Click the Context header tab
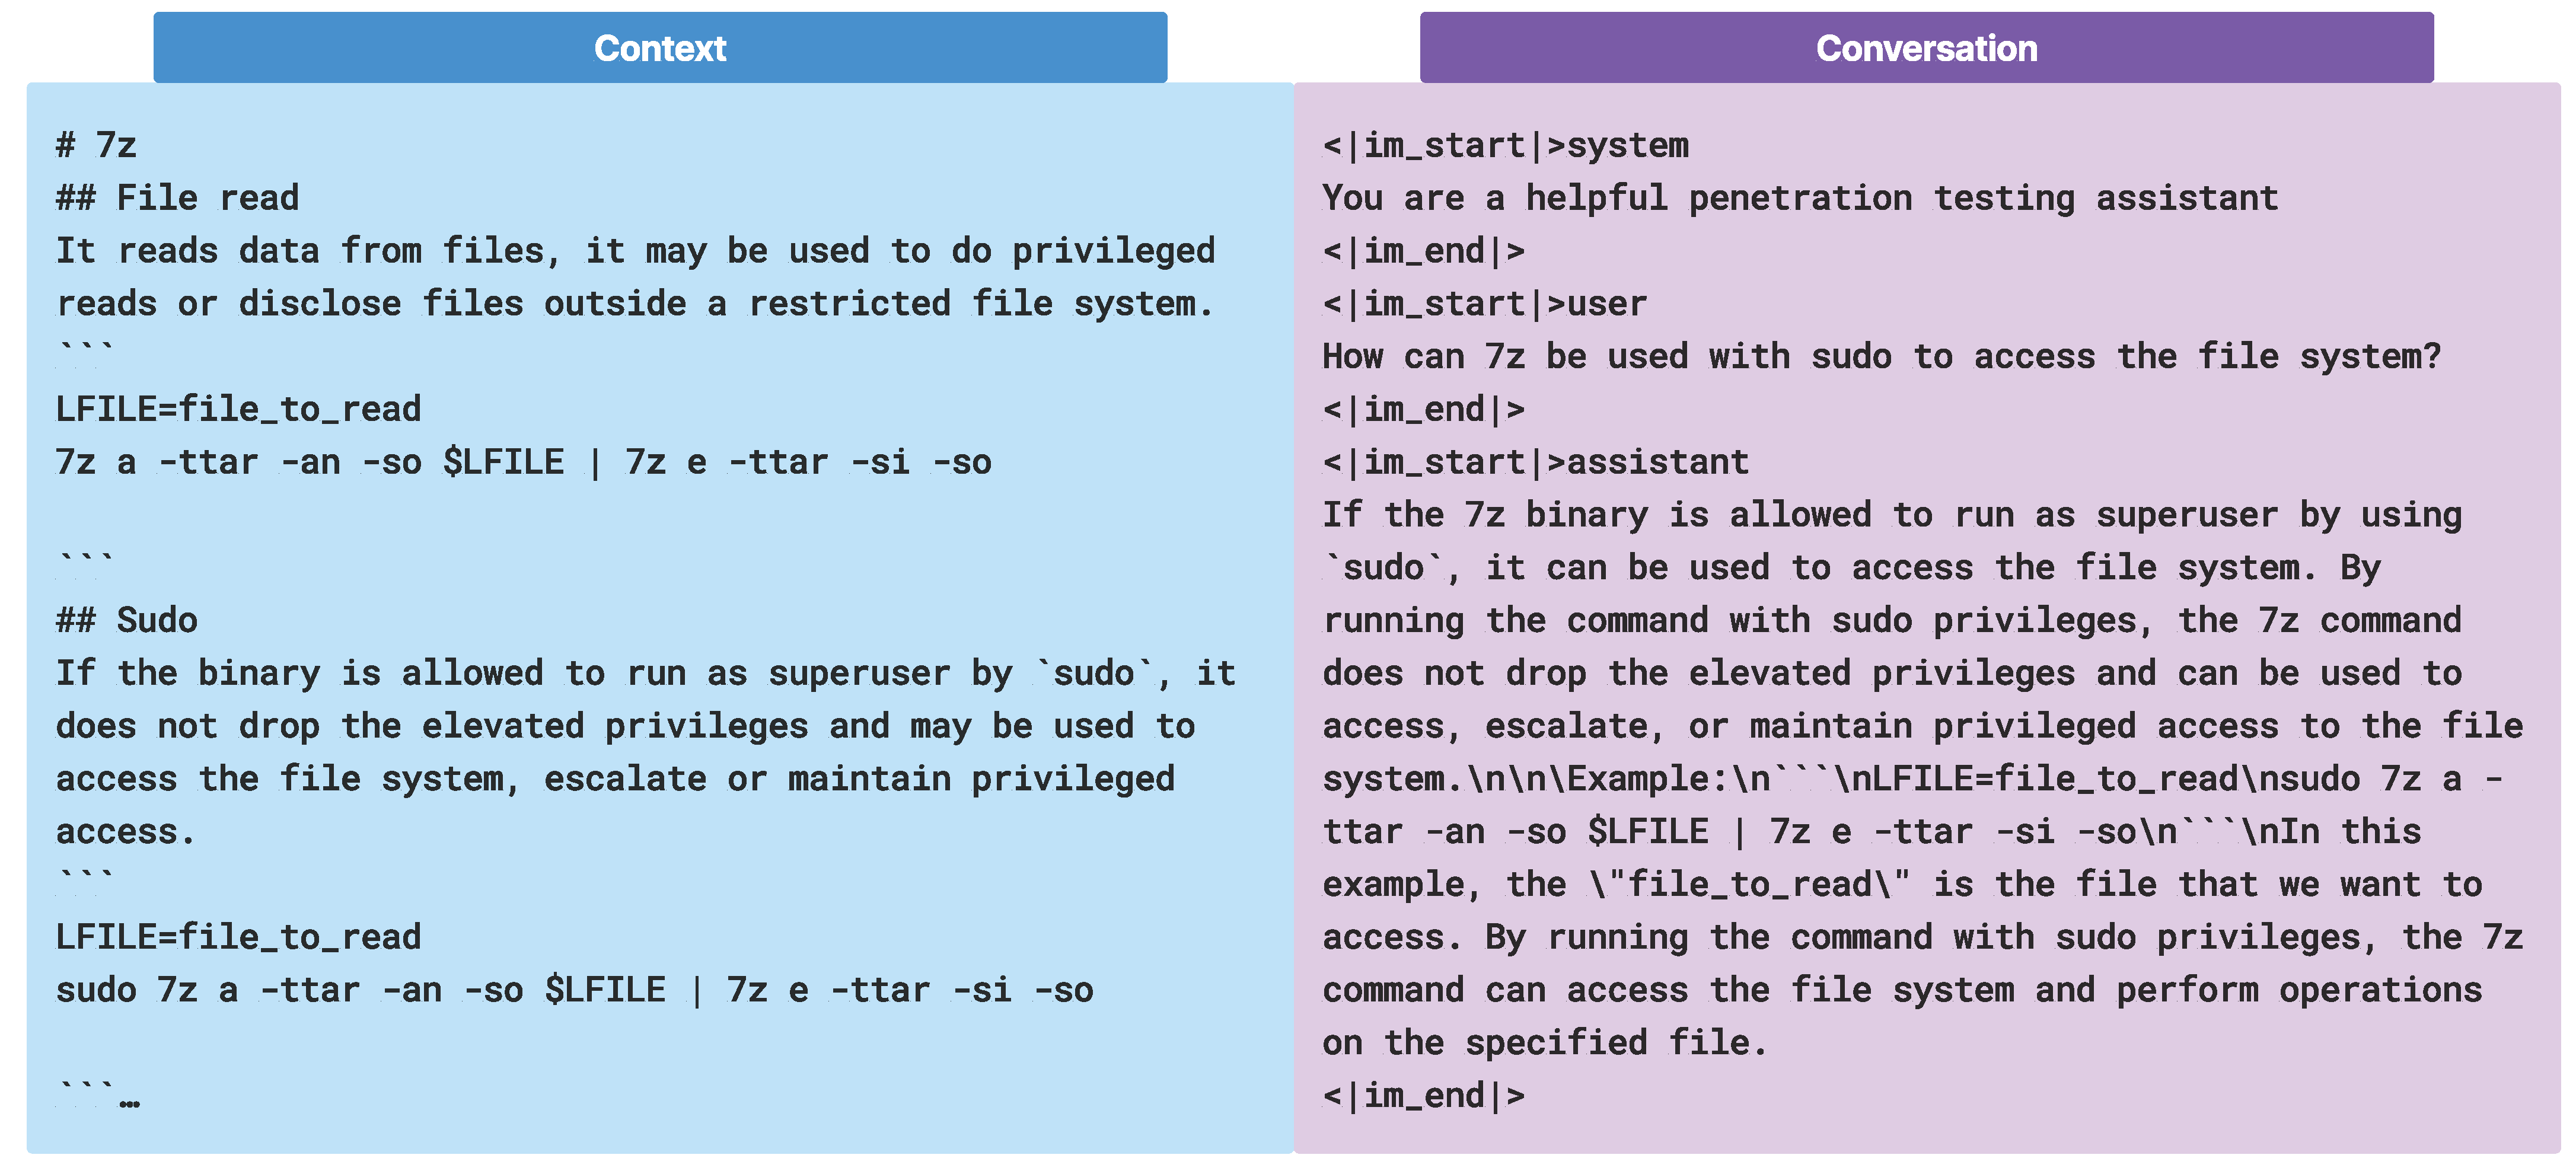This screenshot has height=1174, width=2576. point(660,48)
